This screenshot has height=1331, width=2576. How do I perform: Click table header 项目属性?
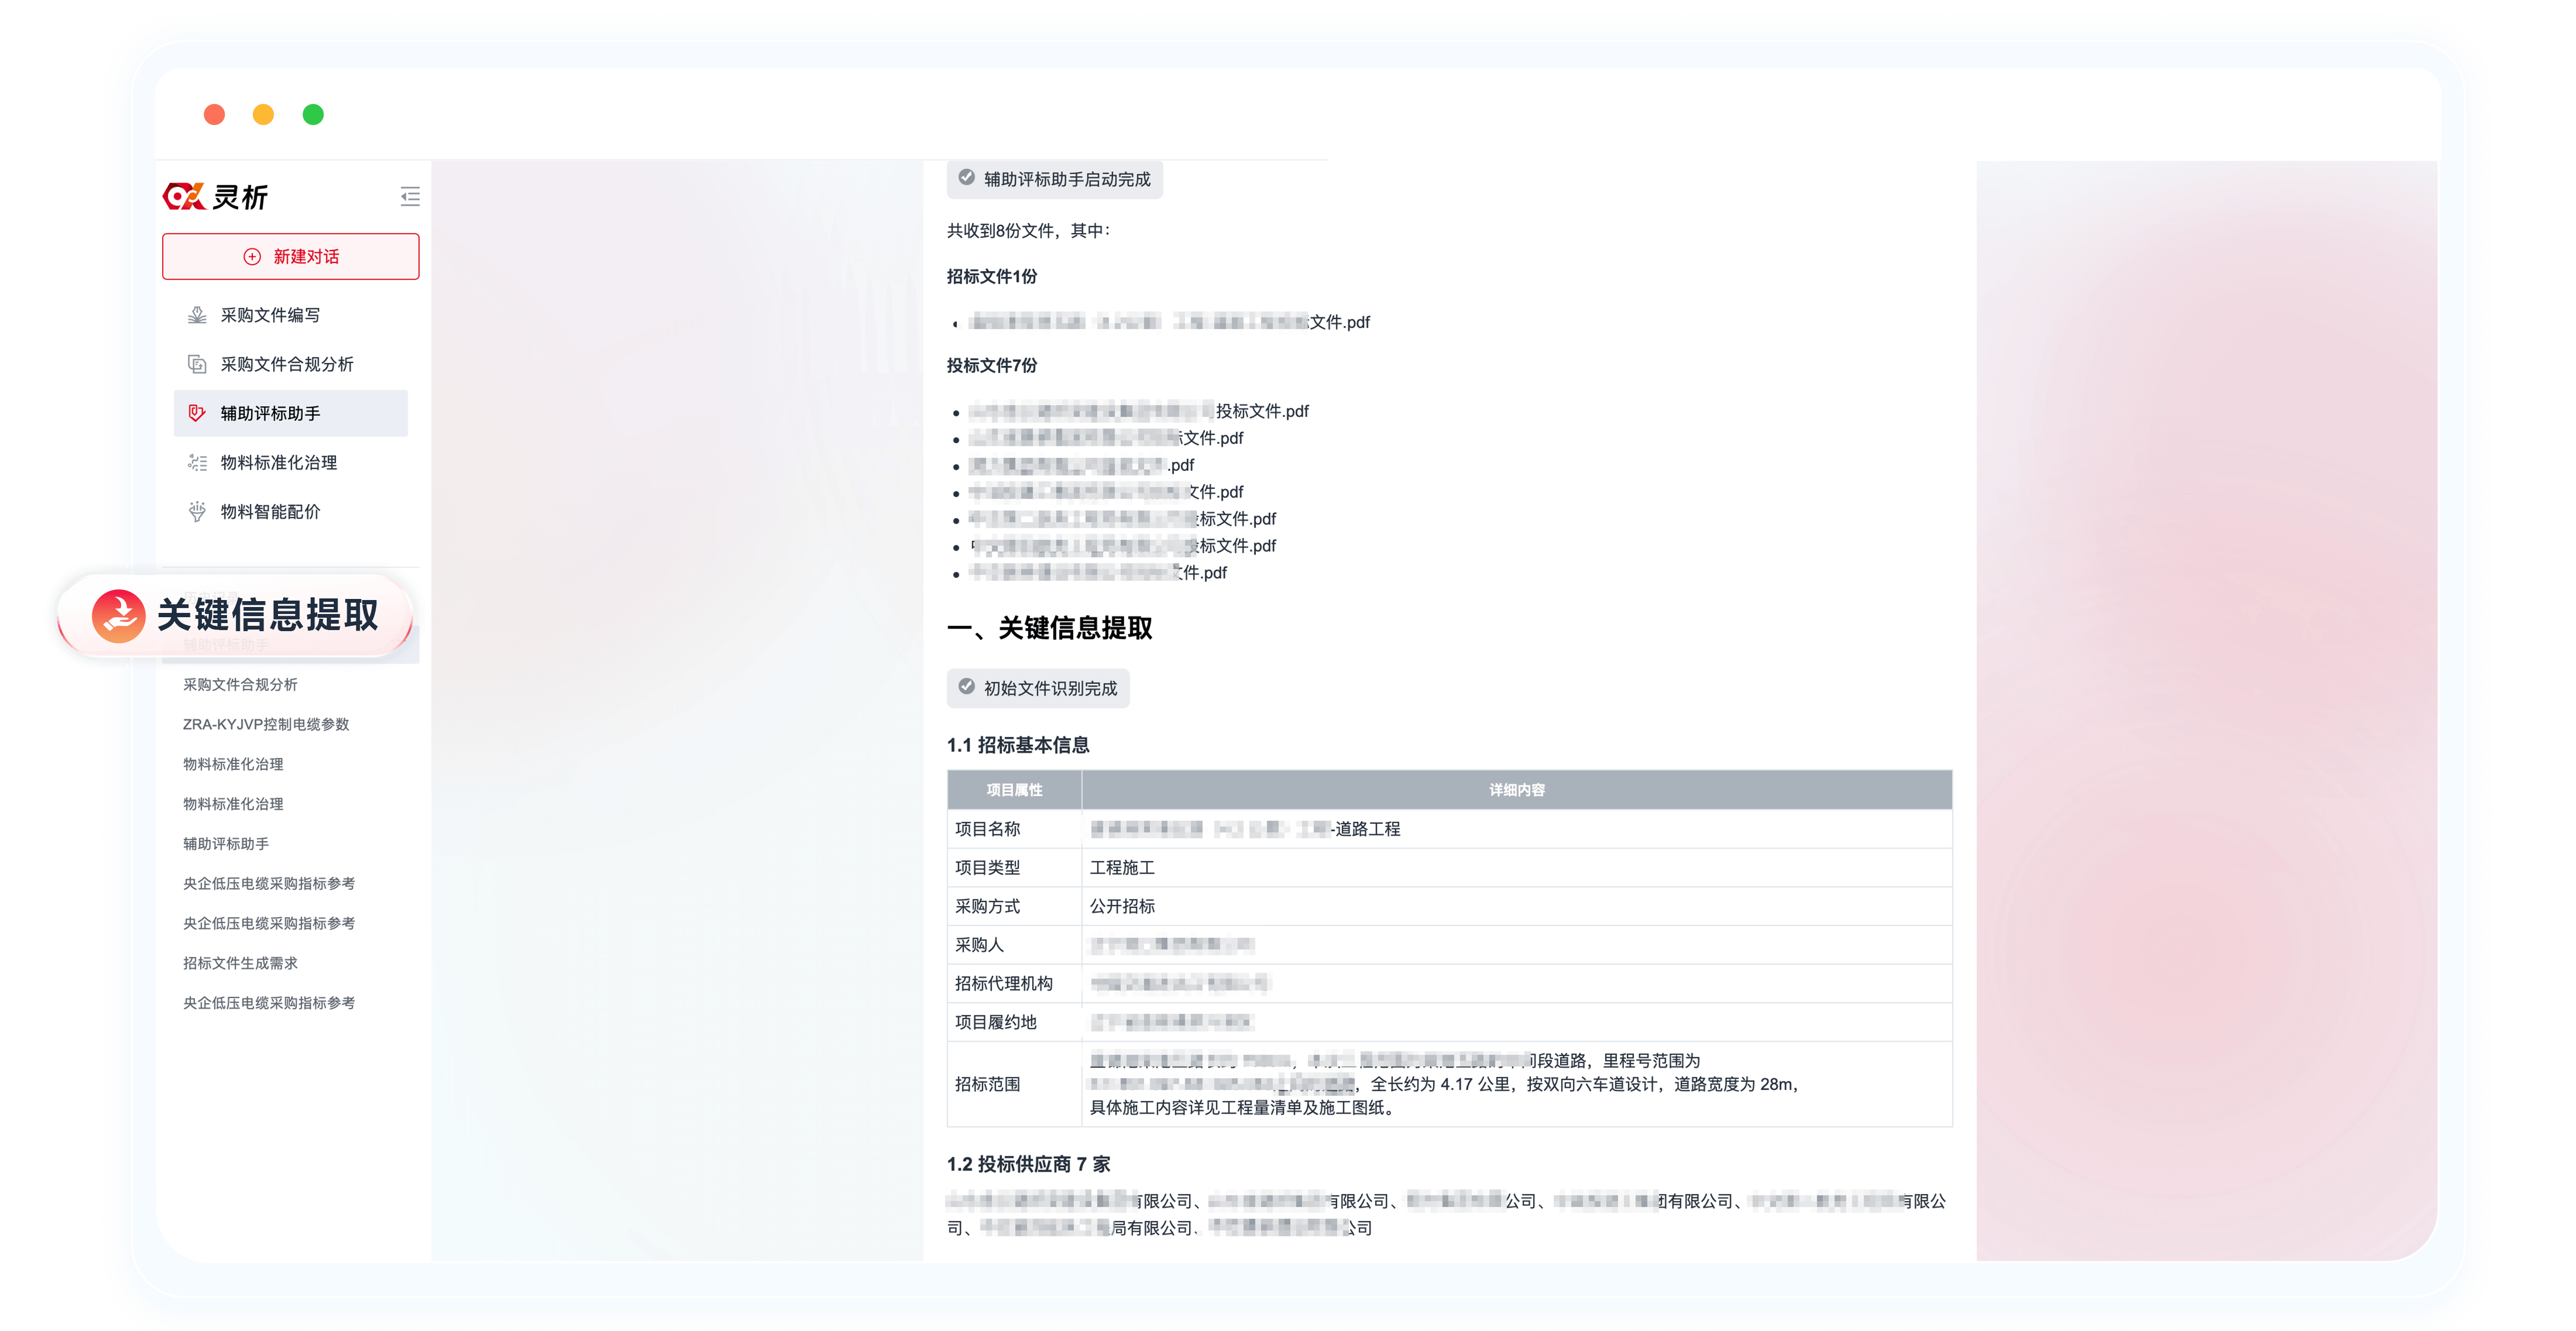tap(1014, 789)
